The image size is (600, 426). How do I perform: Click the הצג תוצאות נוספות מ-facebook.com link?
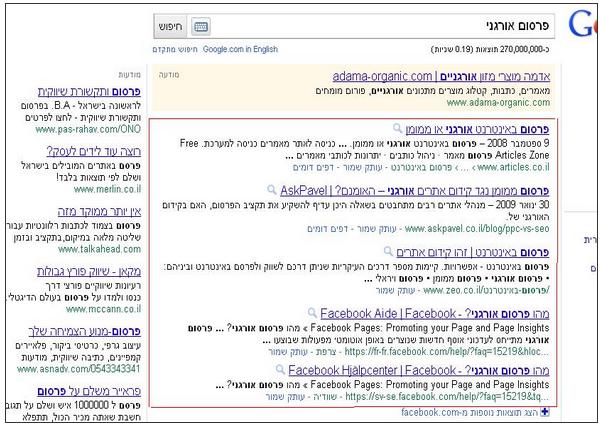click(x=470, y=412)
